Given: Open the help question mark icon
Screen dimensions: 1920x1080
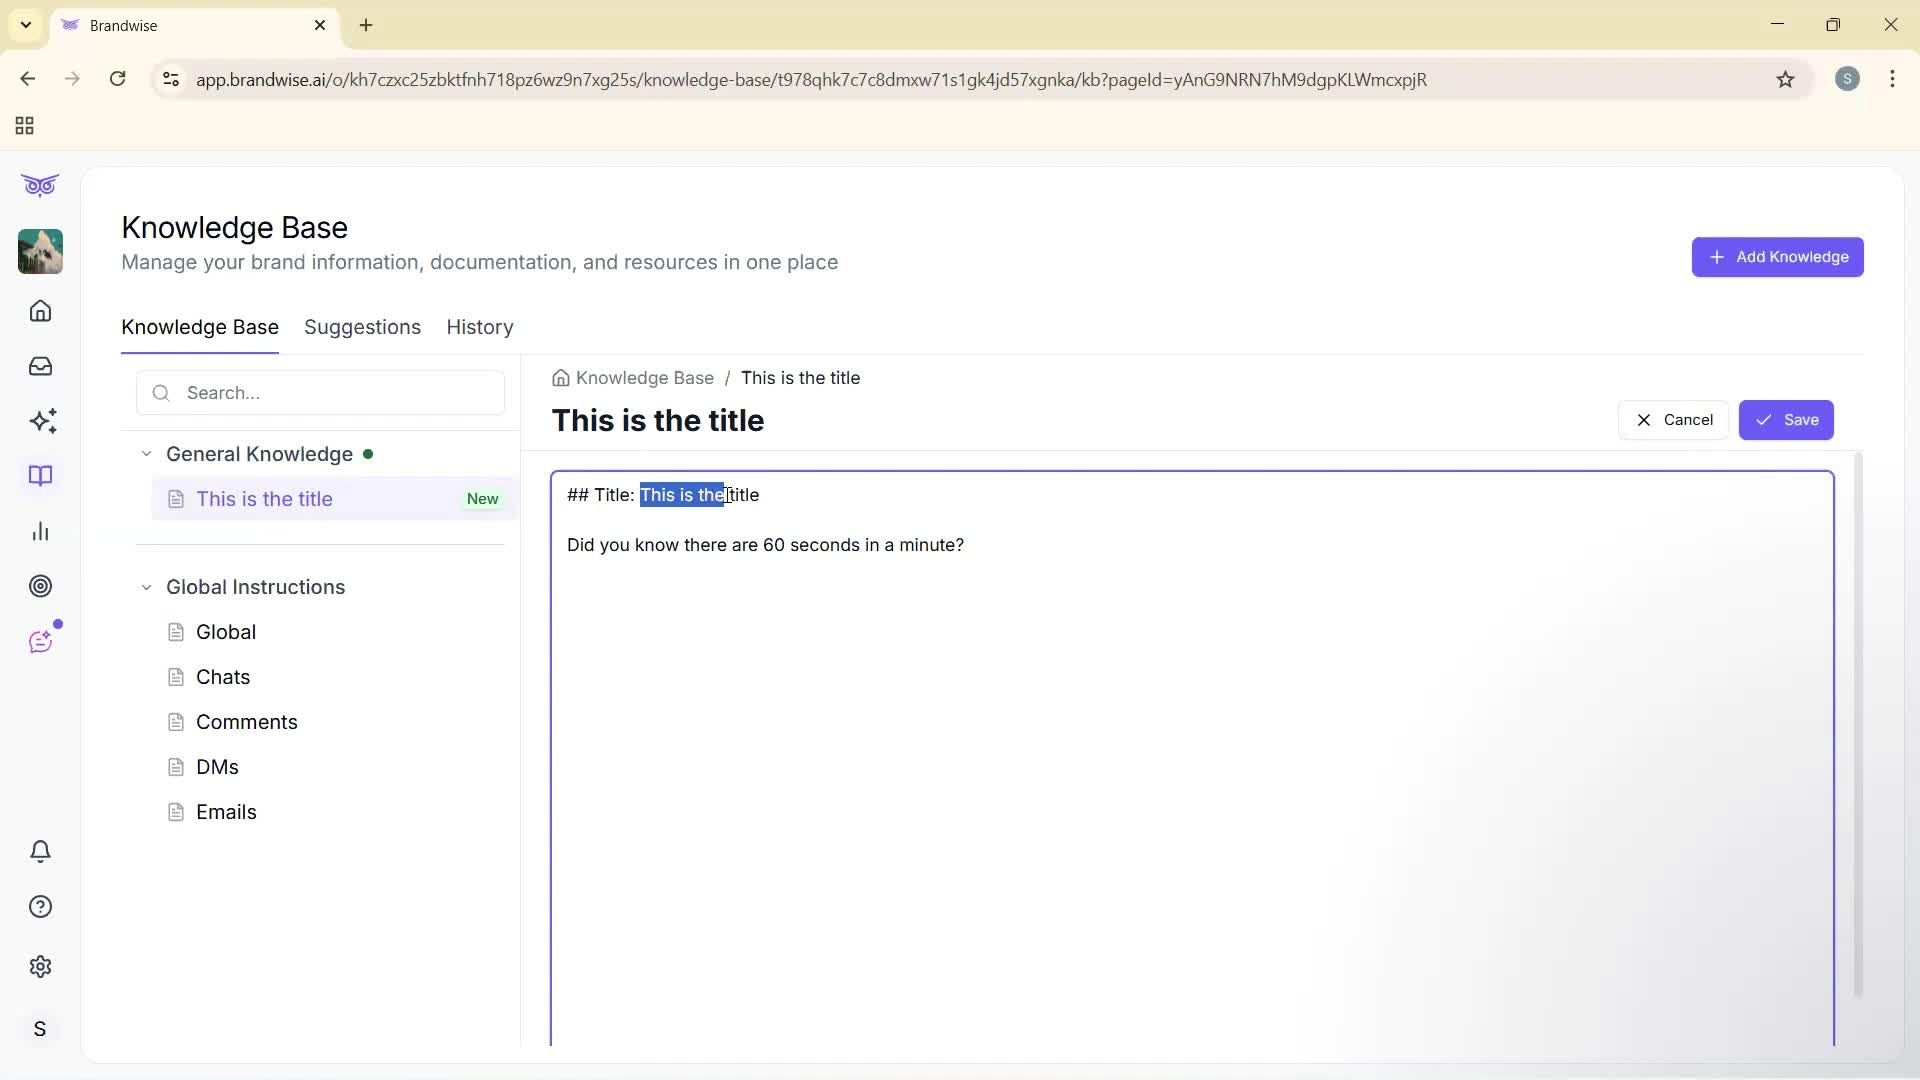Looking at the screenshot, I should (40, 906).
